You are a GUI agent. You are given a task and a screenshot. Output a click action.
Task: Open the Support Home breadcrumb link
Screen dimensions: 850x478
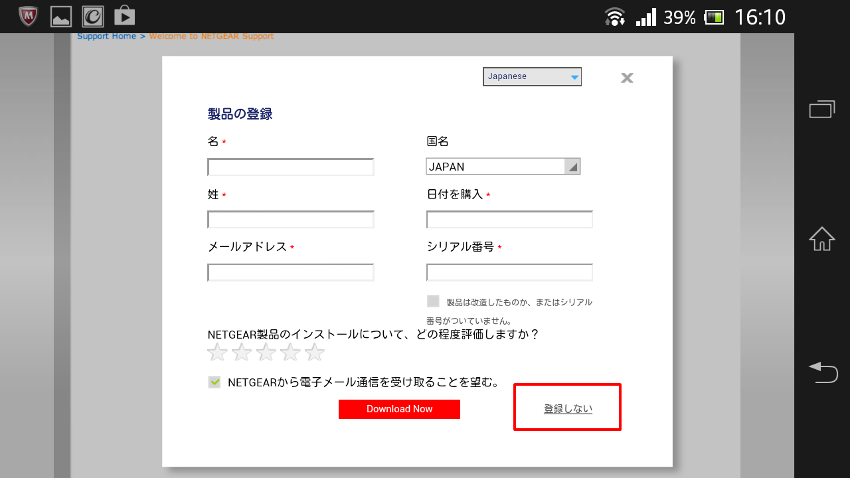click(107, 36)
